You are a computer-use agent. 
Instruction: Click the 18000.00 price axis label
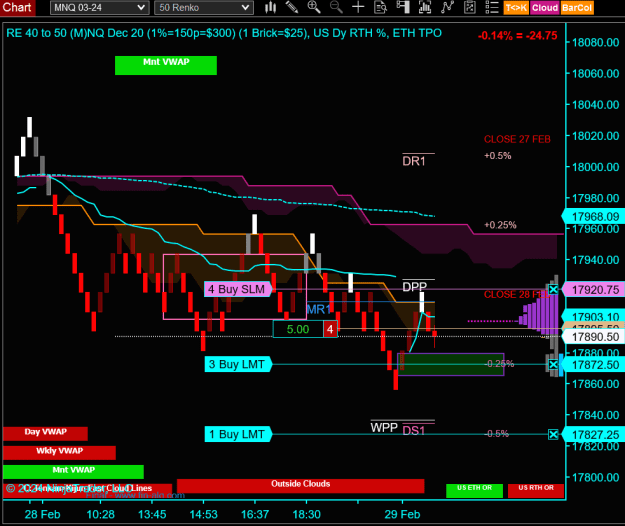coord(596,167)
